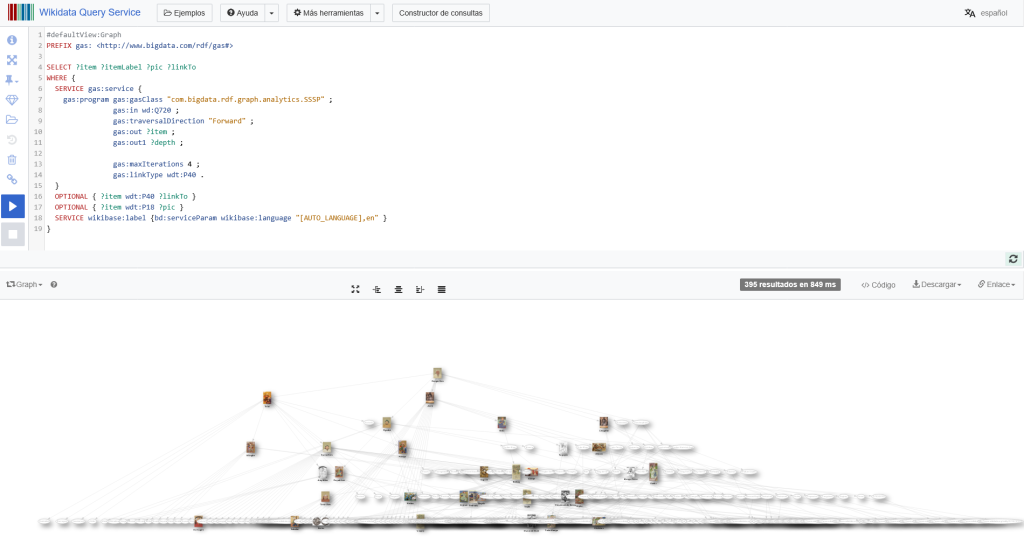Image resolution: width=1024 pixels, height=551 pixels.
Task: Click the stop query square button
Action: coord(12,234)
